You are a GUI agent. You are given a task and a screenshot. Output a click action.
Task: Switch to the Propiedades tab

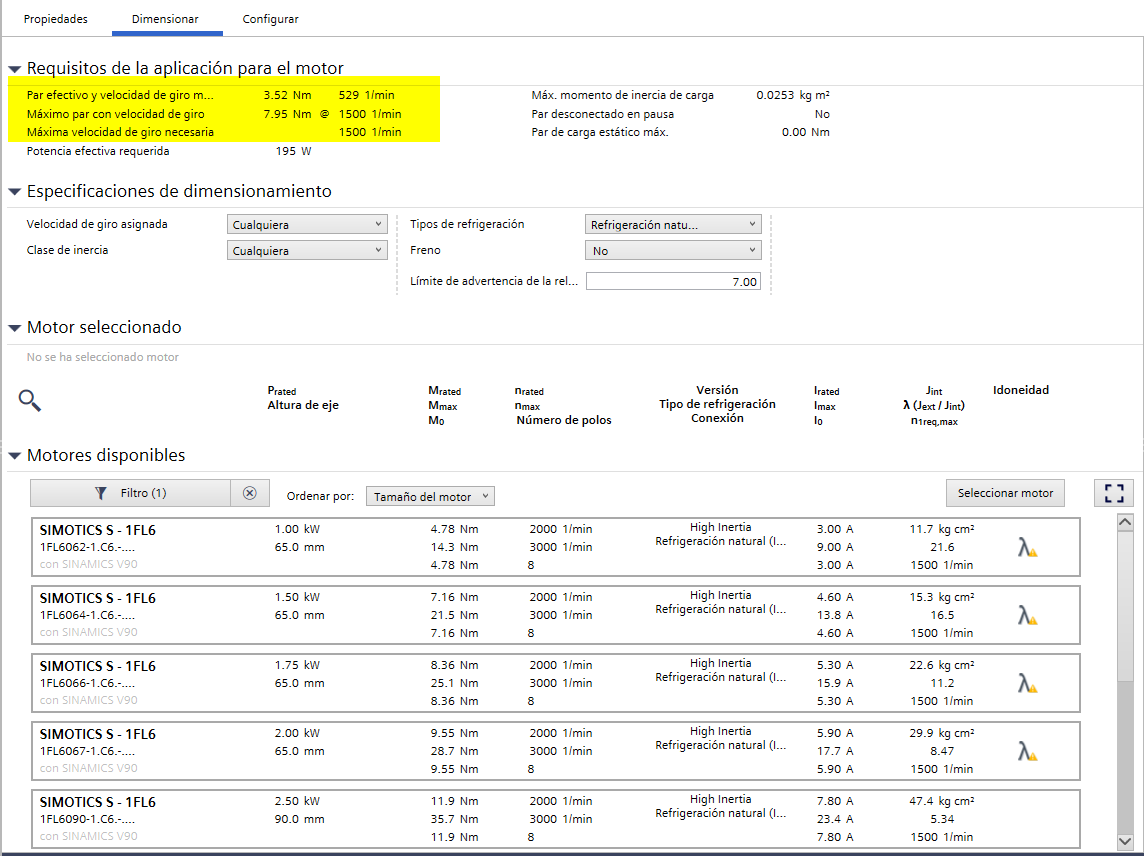point(56,19)
